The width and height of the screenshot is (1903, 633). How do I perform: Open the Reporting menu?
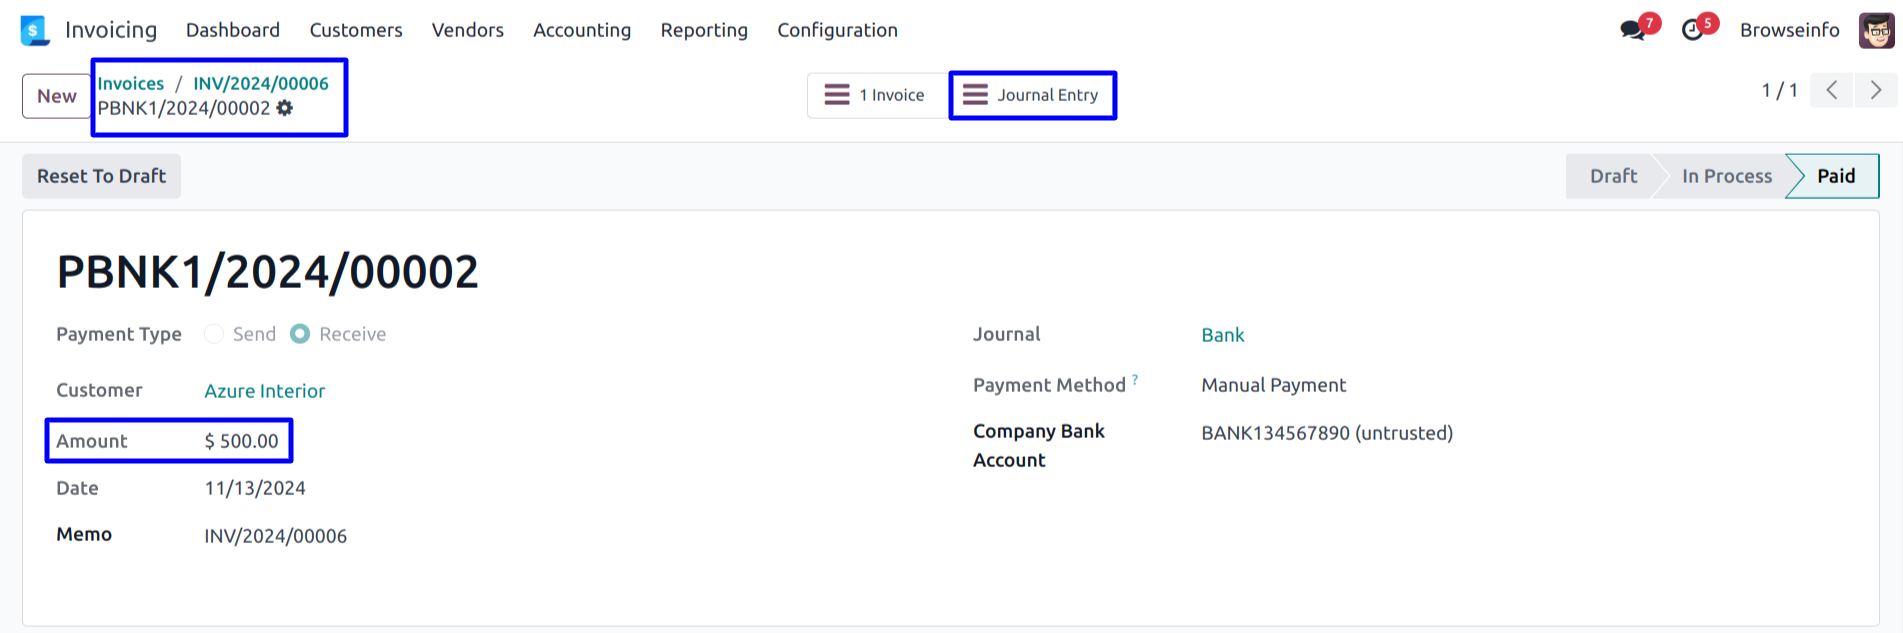coord(704,30)
